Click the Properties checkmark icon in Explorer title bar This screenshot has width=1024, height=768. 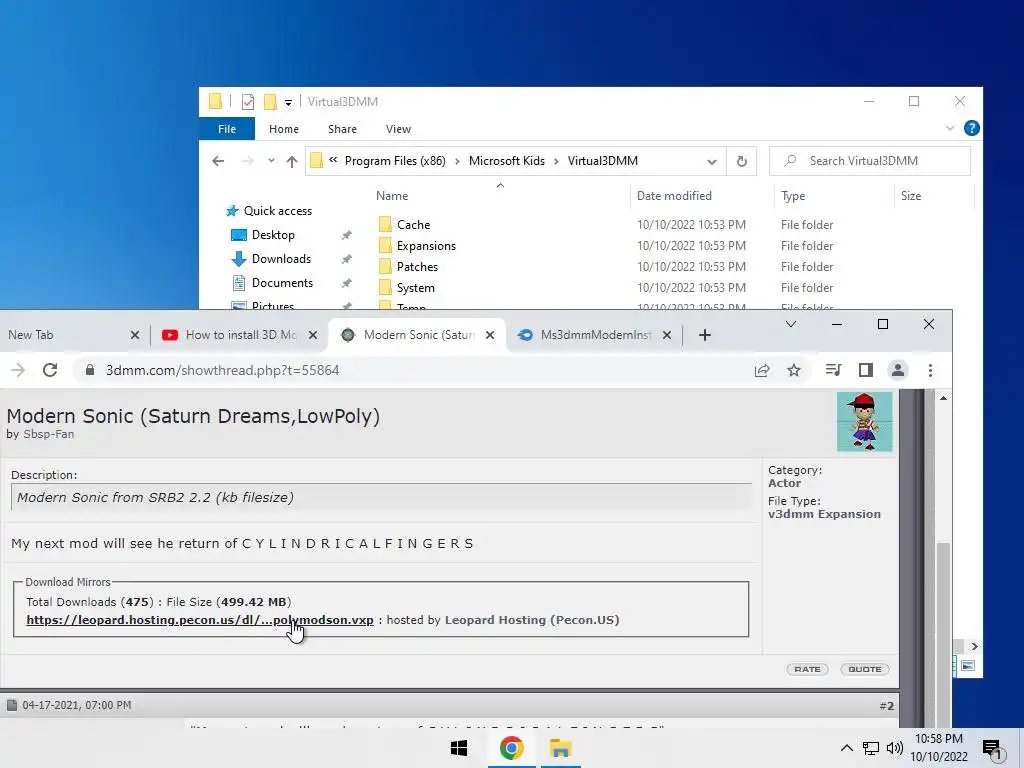click(248, 102)
